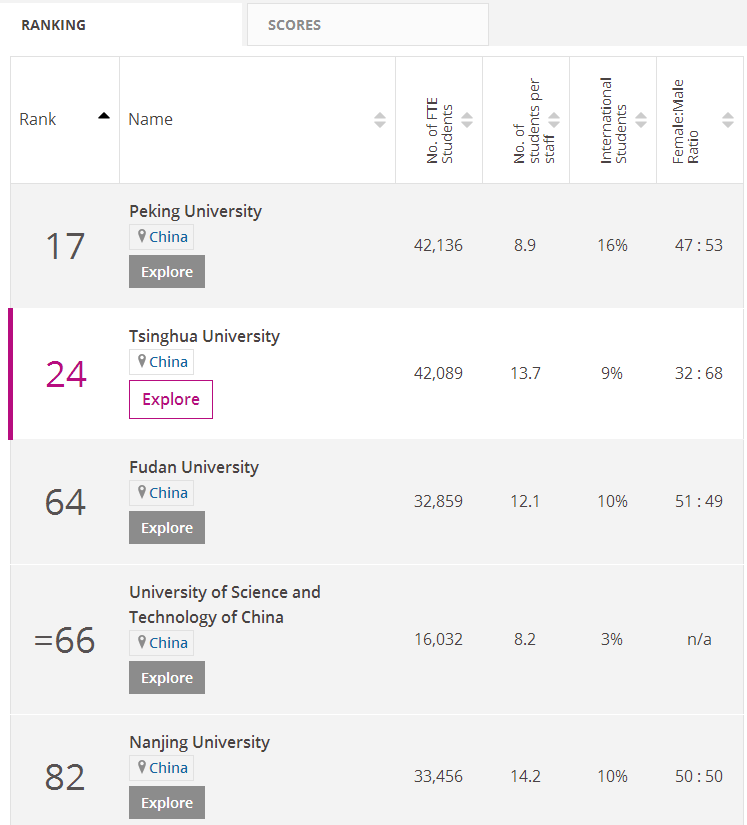Switch to the SCORES tab
747x825 pixels.
tap(294, 25)
